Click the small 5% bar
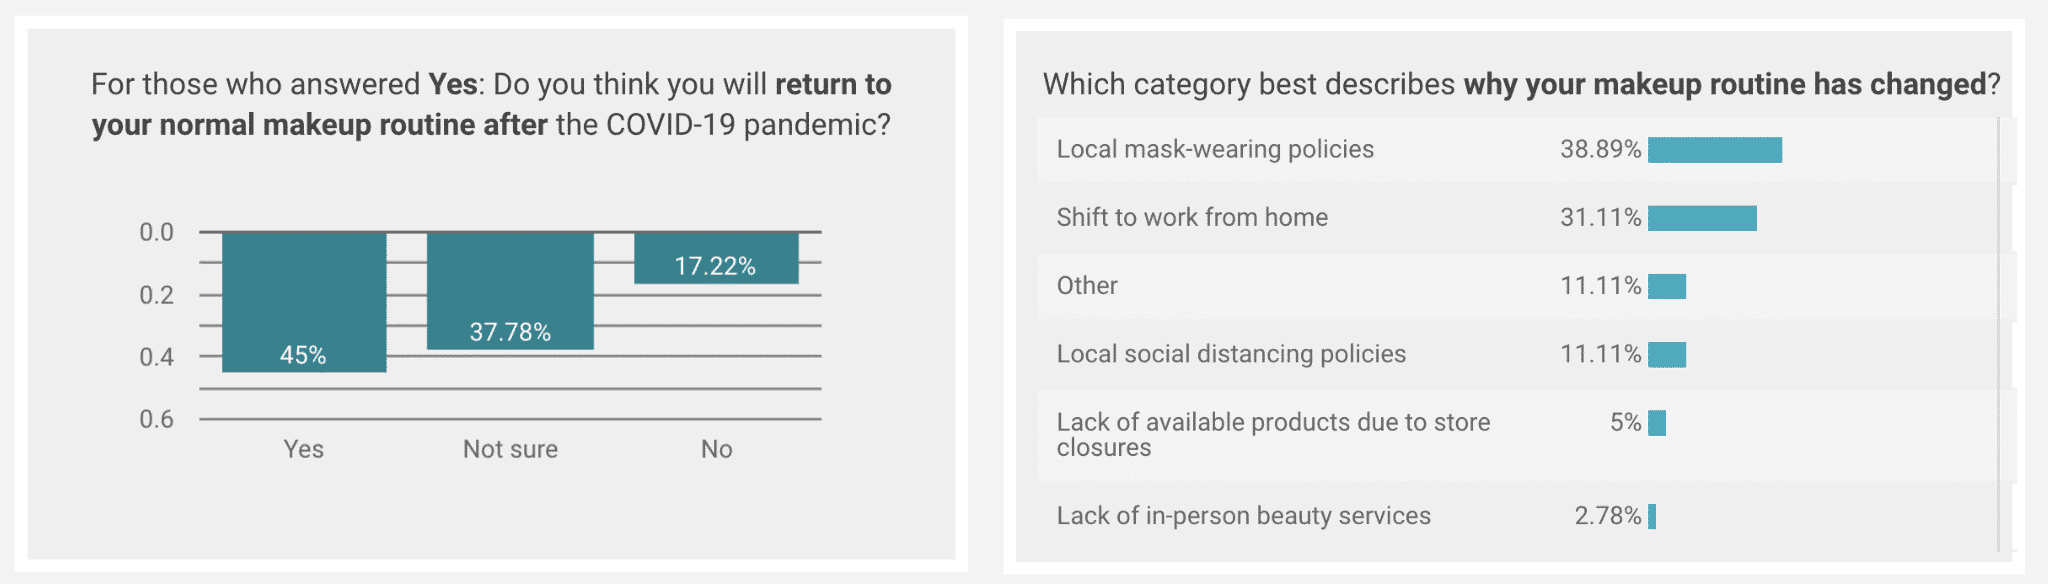2048x584 pixels. tap(1657, 423)
